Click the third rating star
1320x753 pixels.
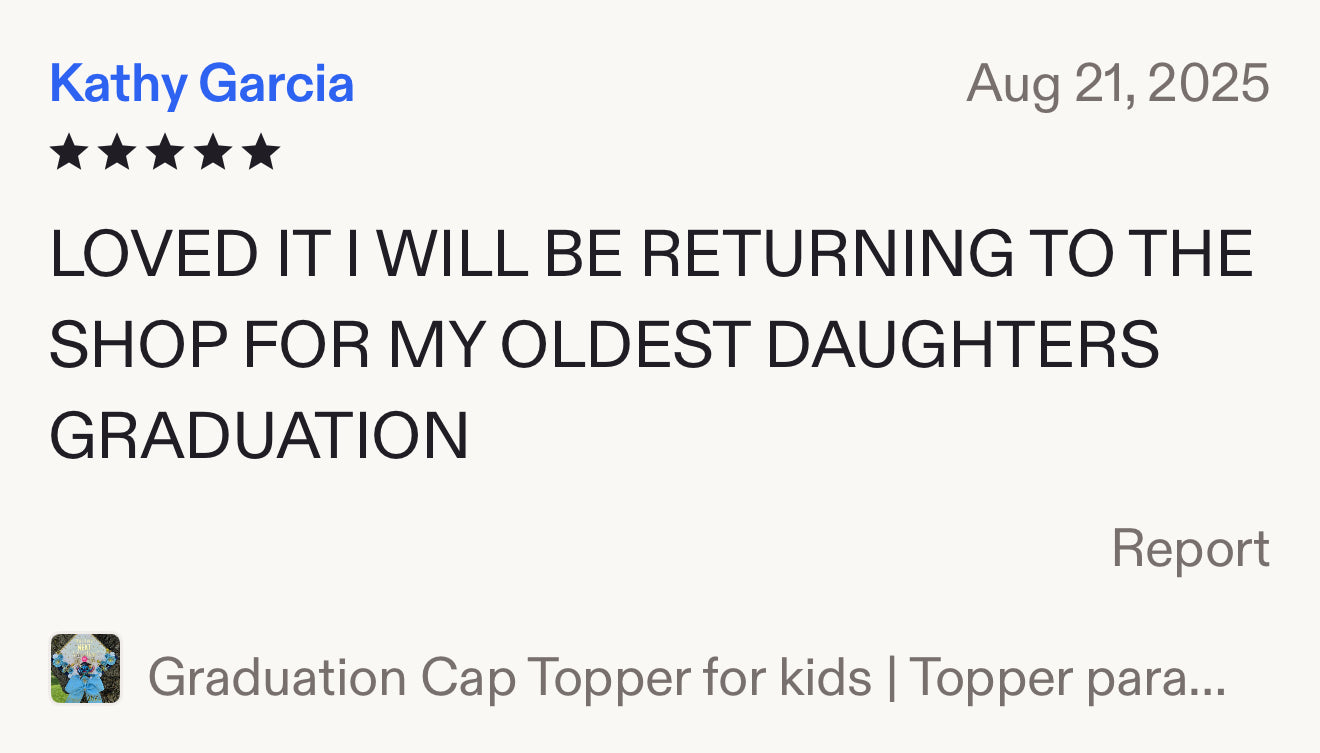click(165, 153)
